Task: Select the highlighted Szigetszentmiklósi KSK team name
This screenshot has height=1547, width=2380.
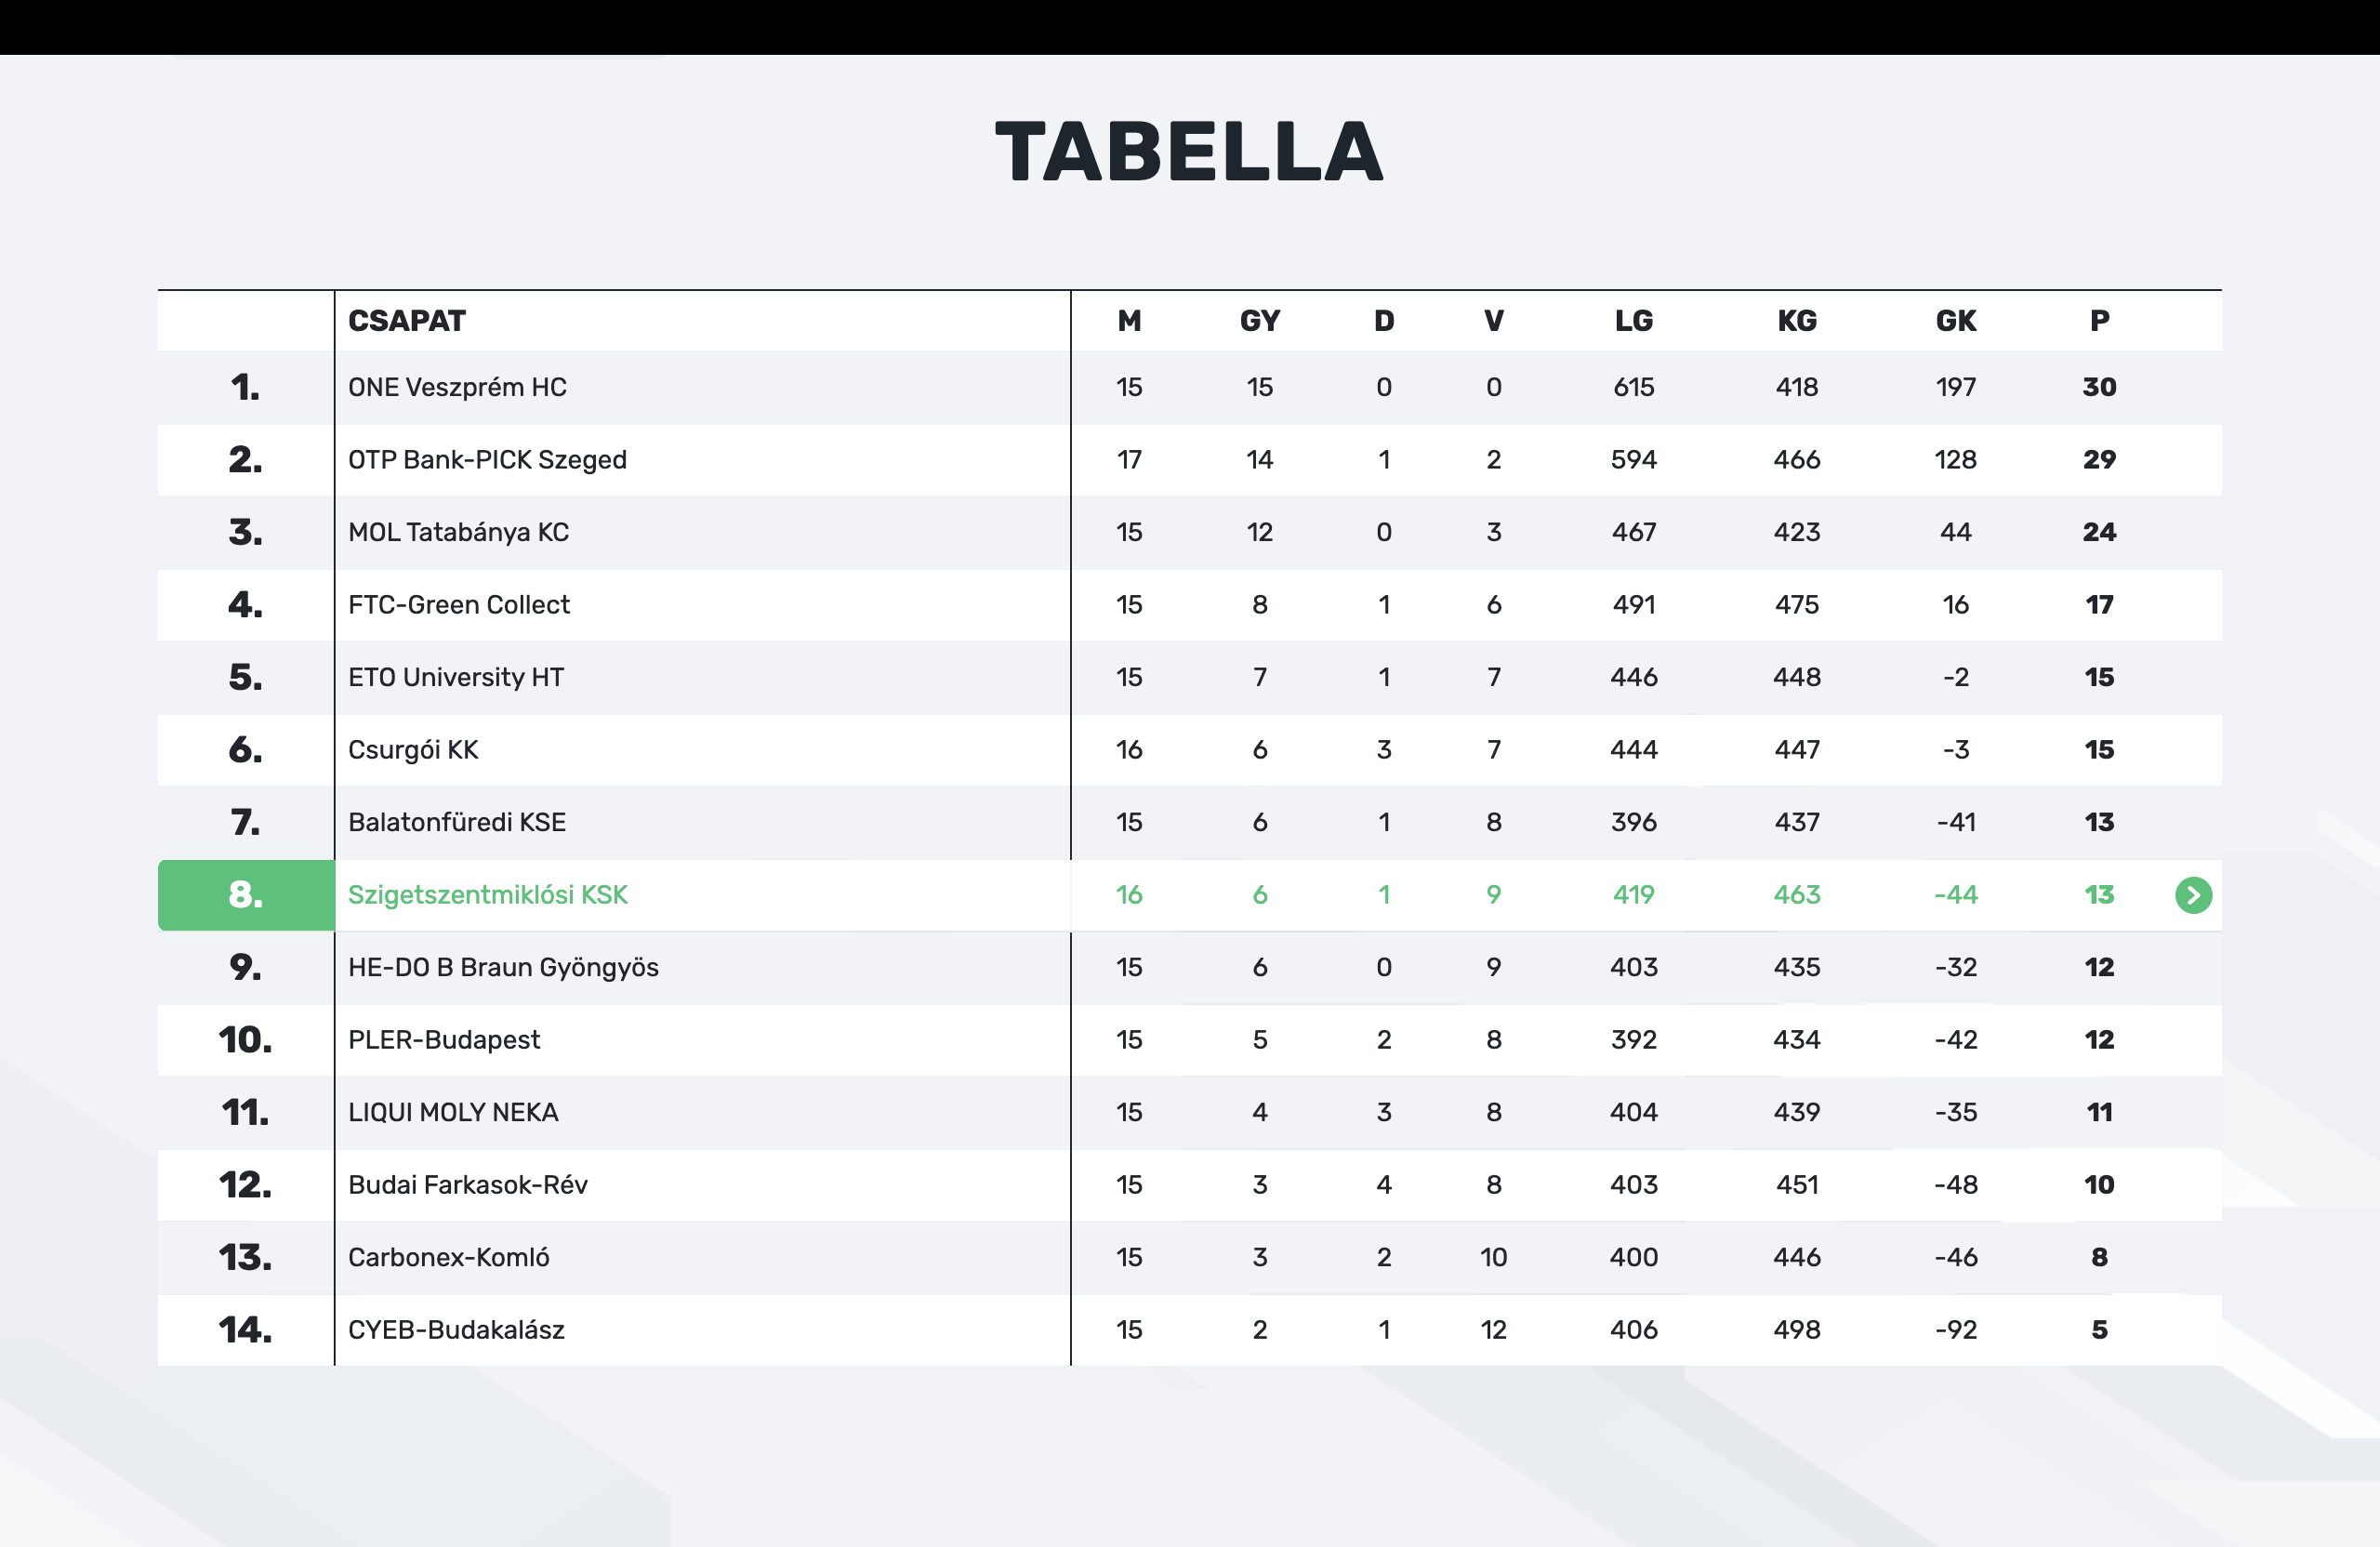Action: [487, 895]
